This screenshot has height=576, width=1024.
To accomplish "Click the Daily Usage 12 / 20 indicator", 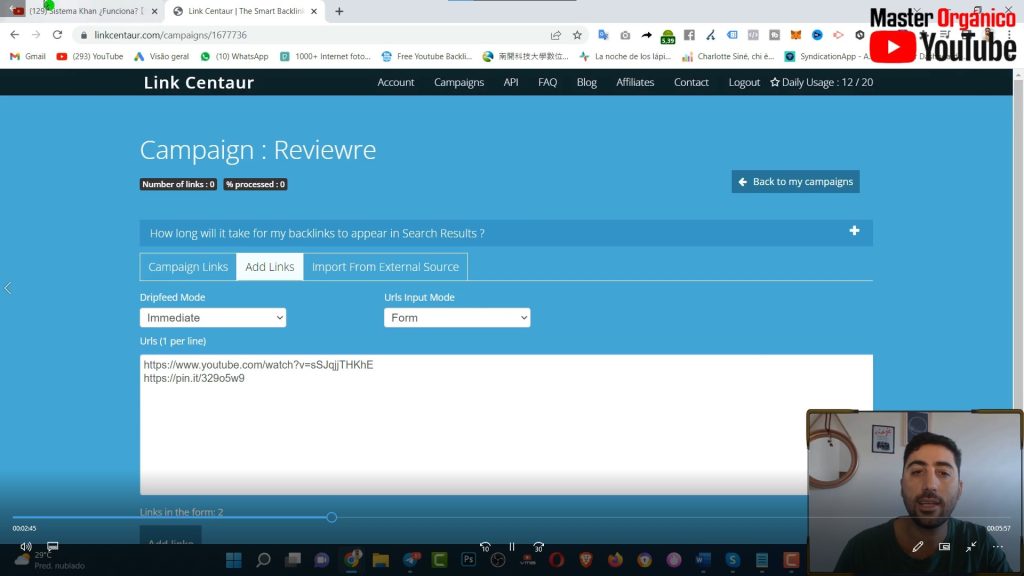I will click(822, 82).
